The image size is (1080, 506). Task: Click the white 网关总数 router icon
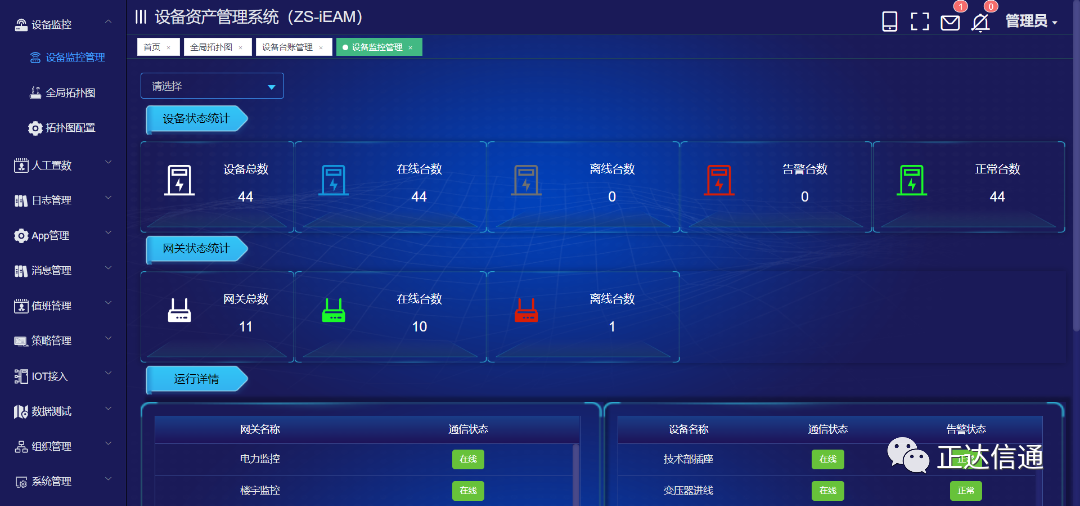pos(179,310)
